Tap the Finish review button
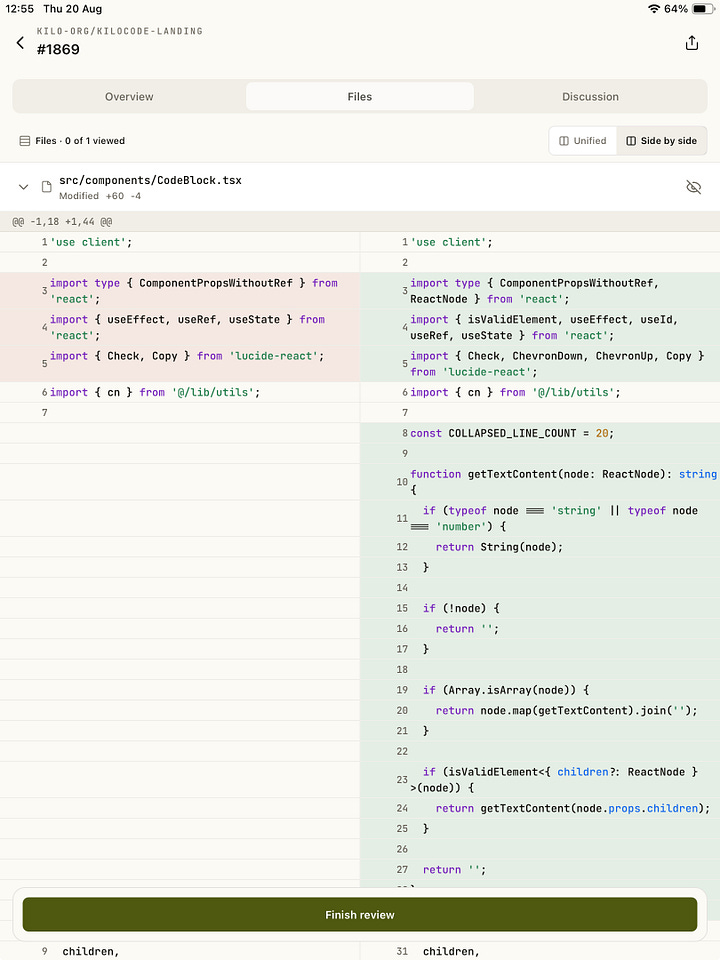Image resolution: width=720 pixels, height=960 pixels. point(360,915)
